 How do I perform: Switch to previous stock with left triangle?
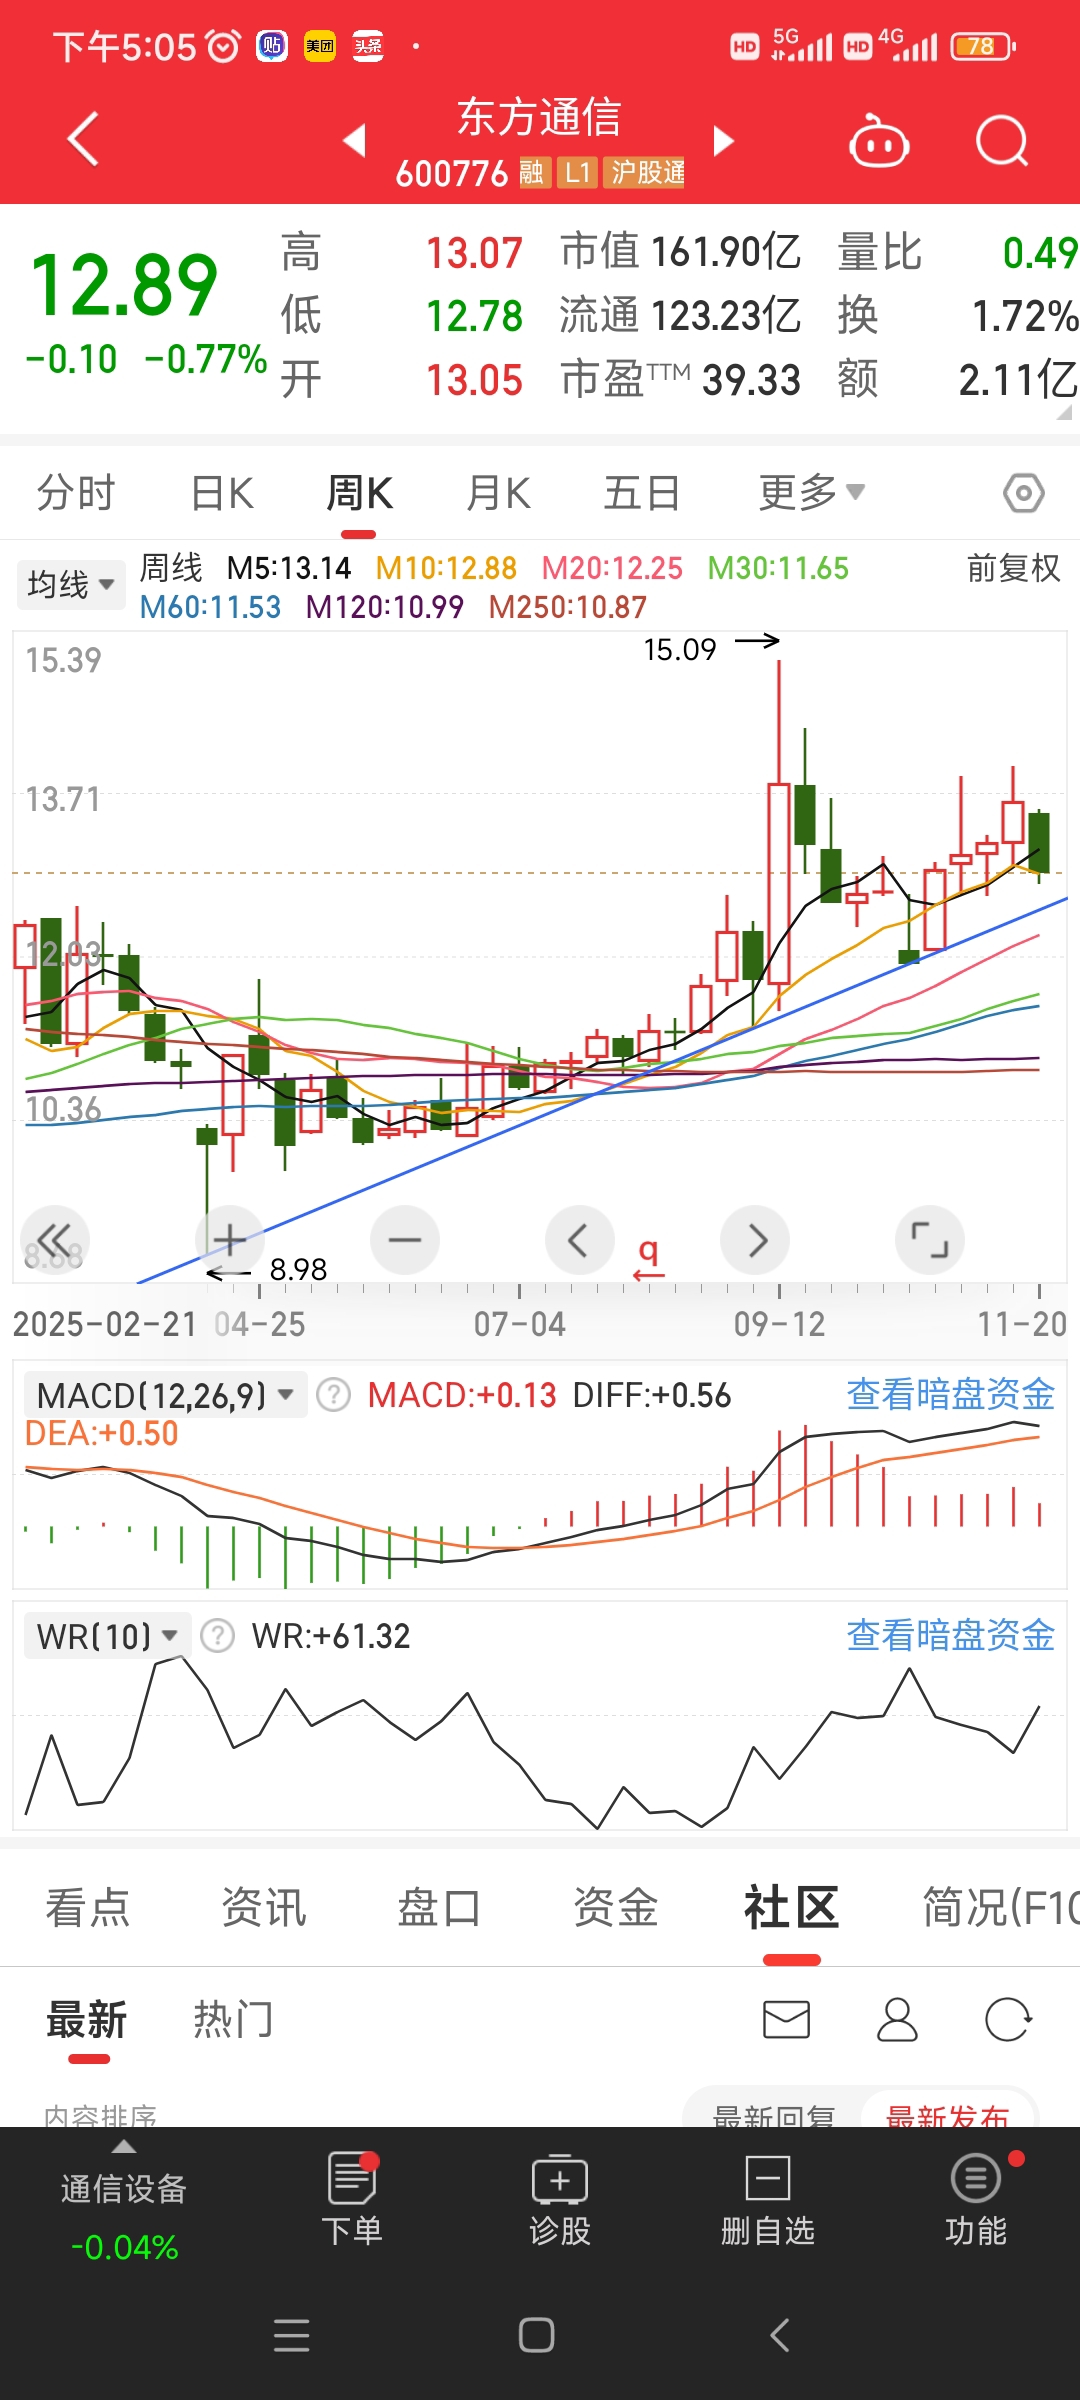(x=354, y=140)
